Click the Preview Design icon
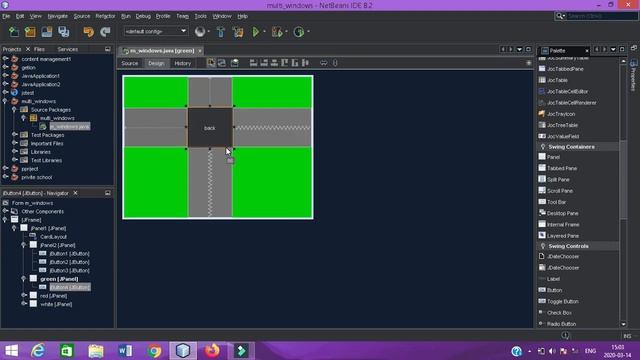This screenshot has width=640, height=360. tap(235, 63)
